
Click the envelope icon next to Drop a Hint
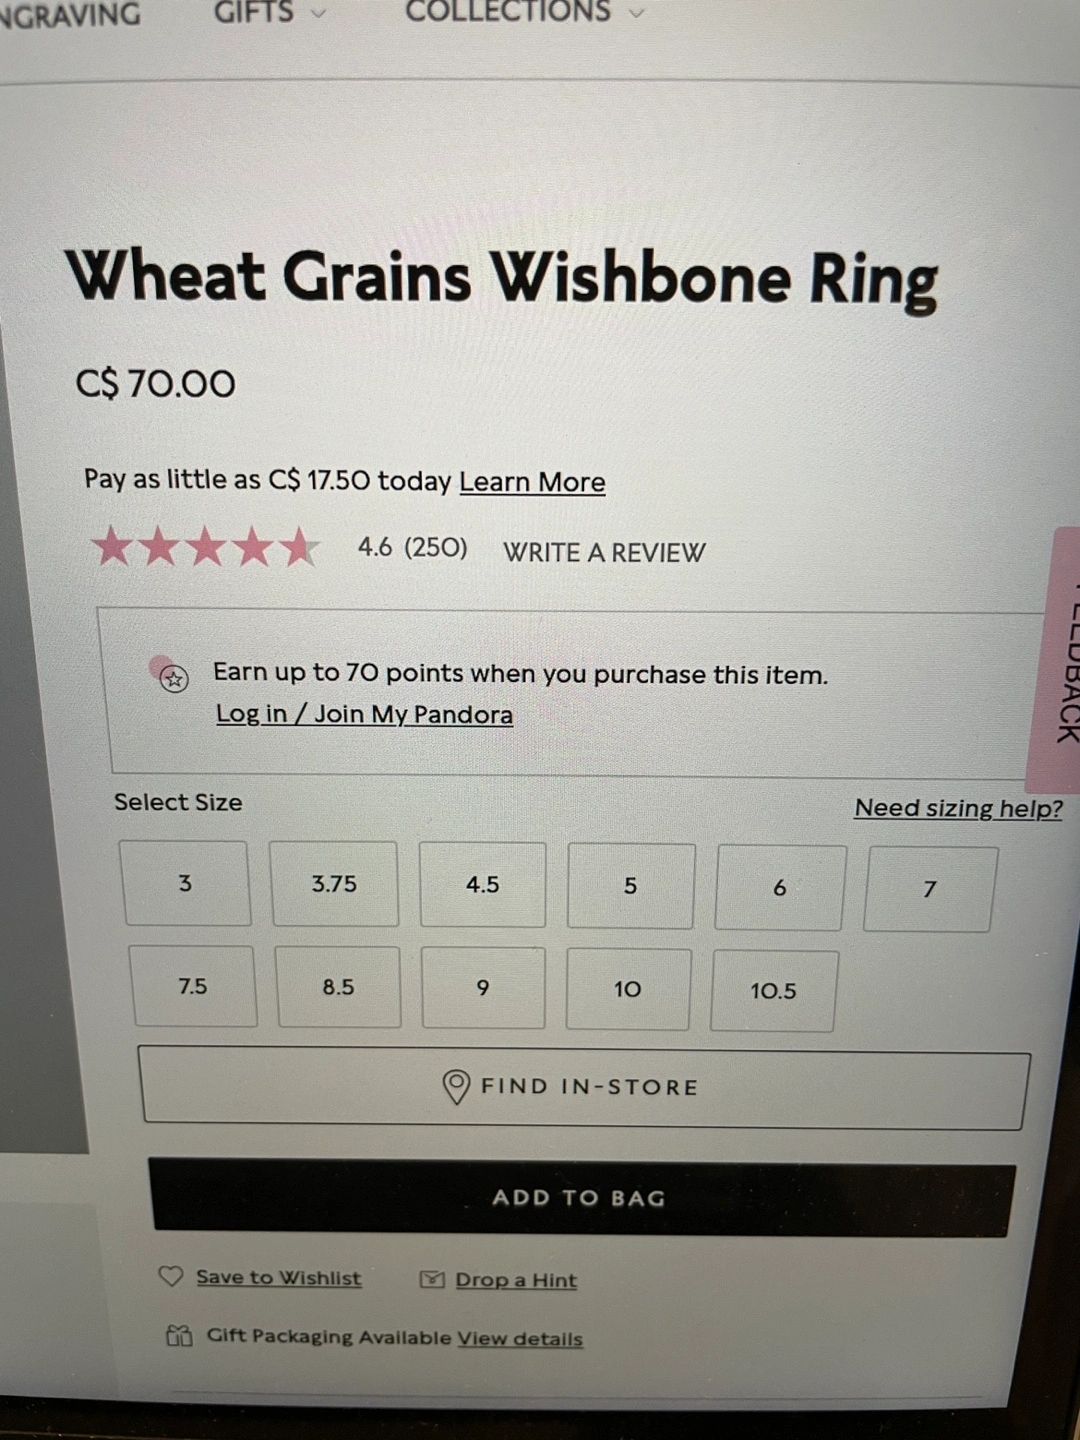[432, 1279]
